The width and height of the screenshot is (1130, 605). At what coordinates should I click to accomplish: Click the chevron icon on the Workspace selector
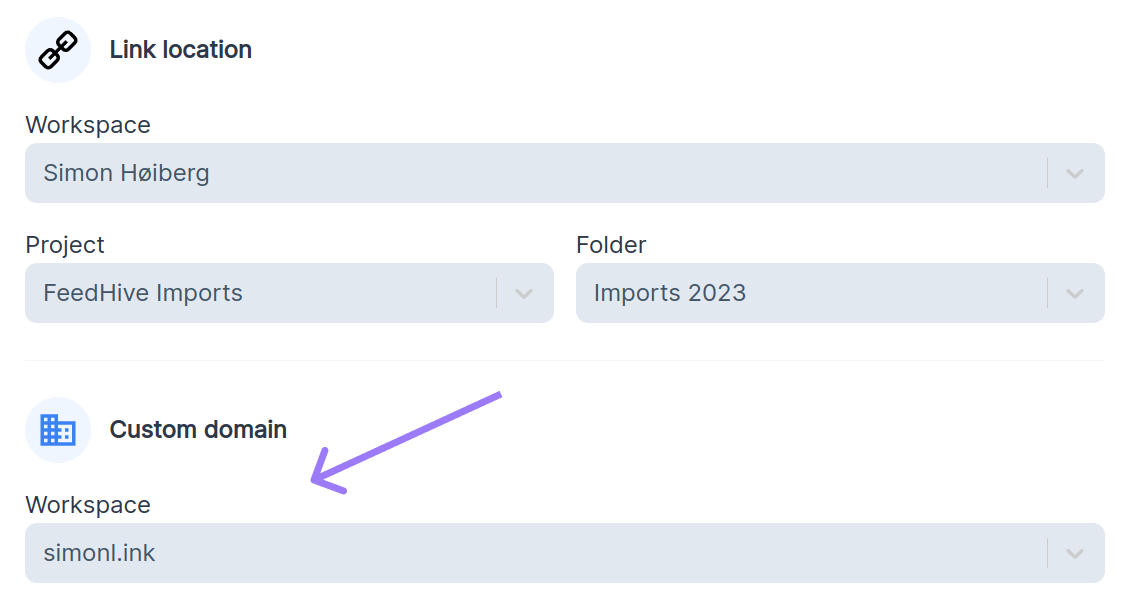click(1074, 172)
